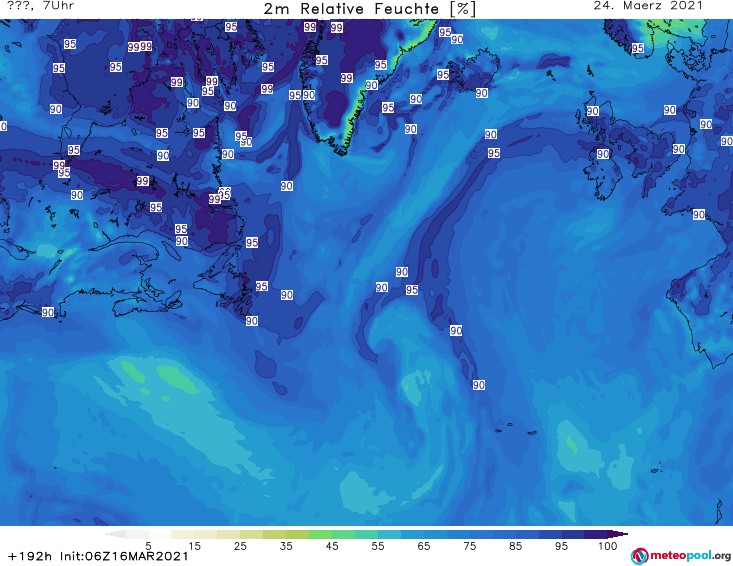This screenshot has width=733, height=566.
Task: Click the legend tick label '100'
Action: (x=608, y=546)
